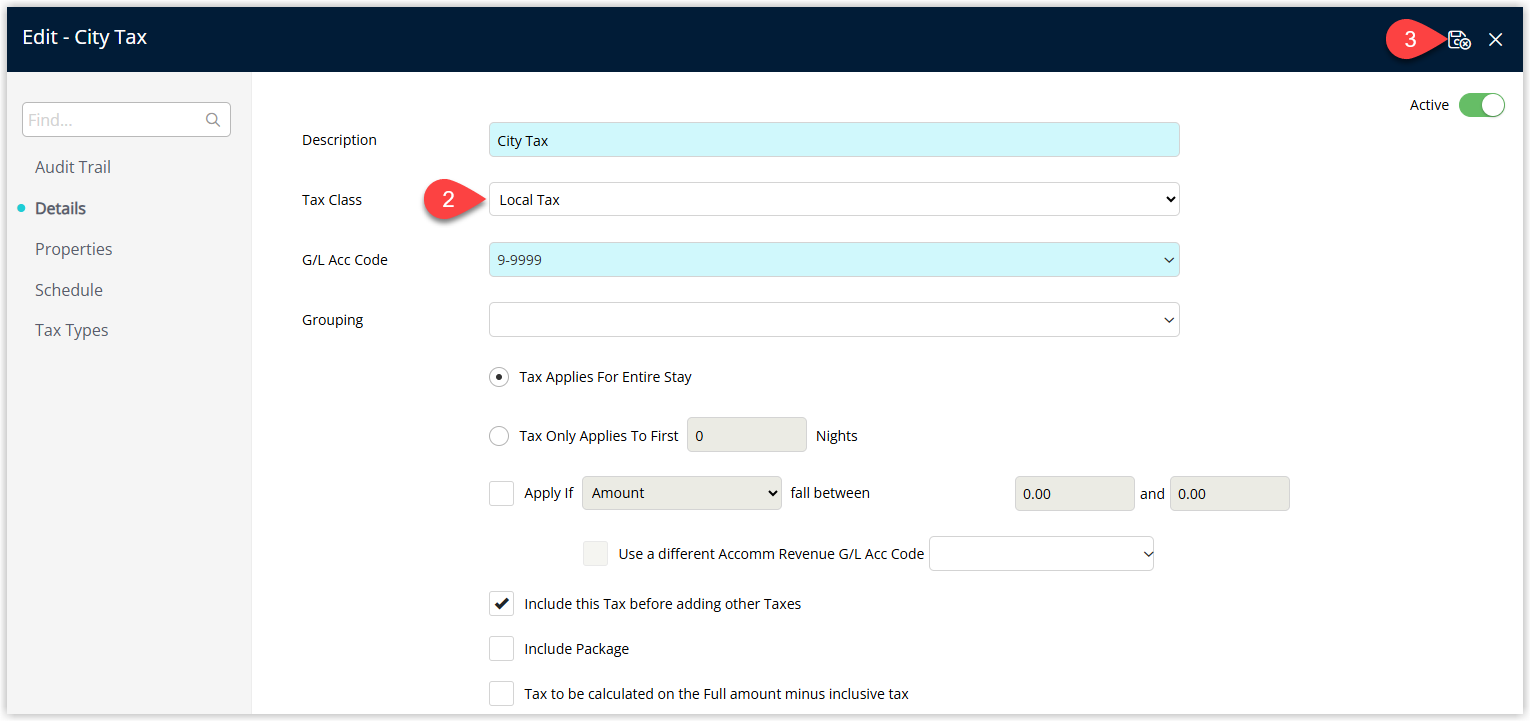This screenshot has width=1531, height=722.
Task: Check the Include Package checkbox
Action: [501, 649]
